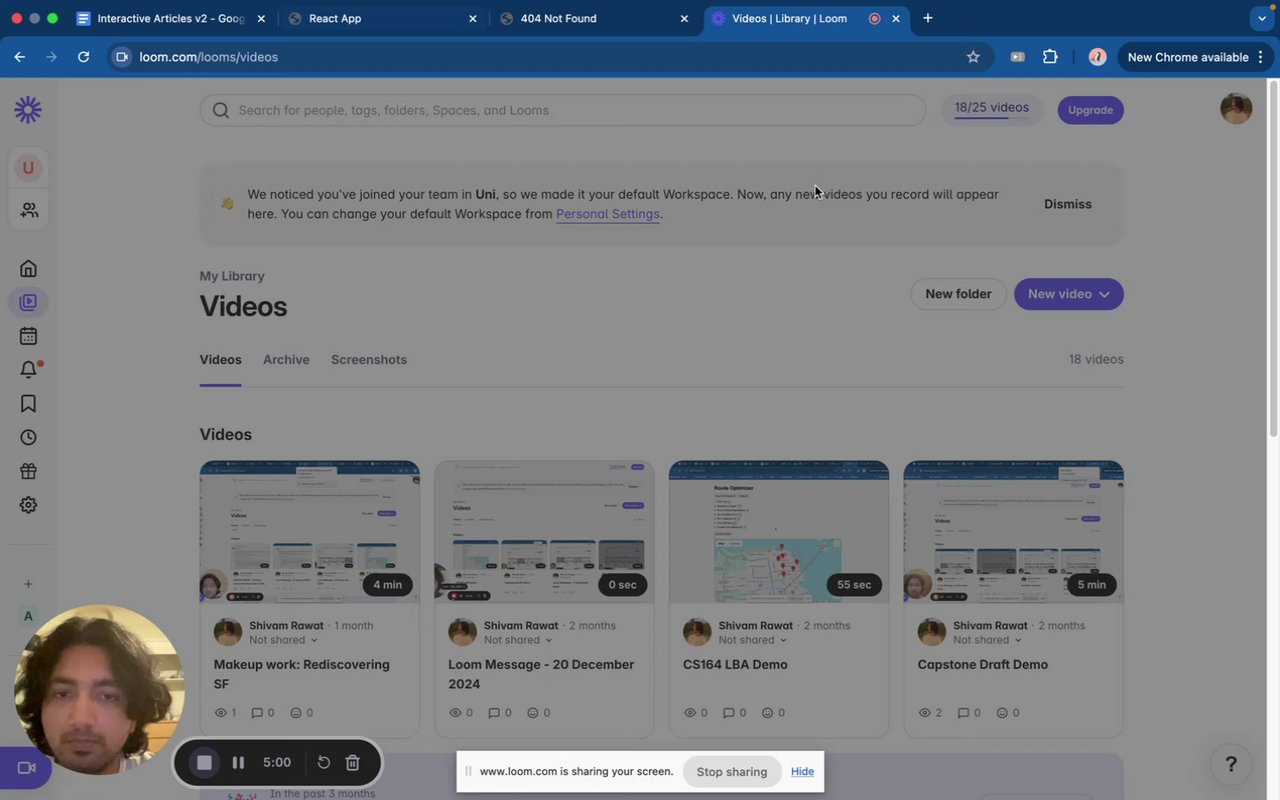Click the Loom logo in the sidebar

coord(28,110)
